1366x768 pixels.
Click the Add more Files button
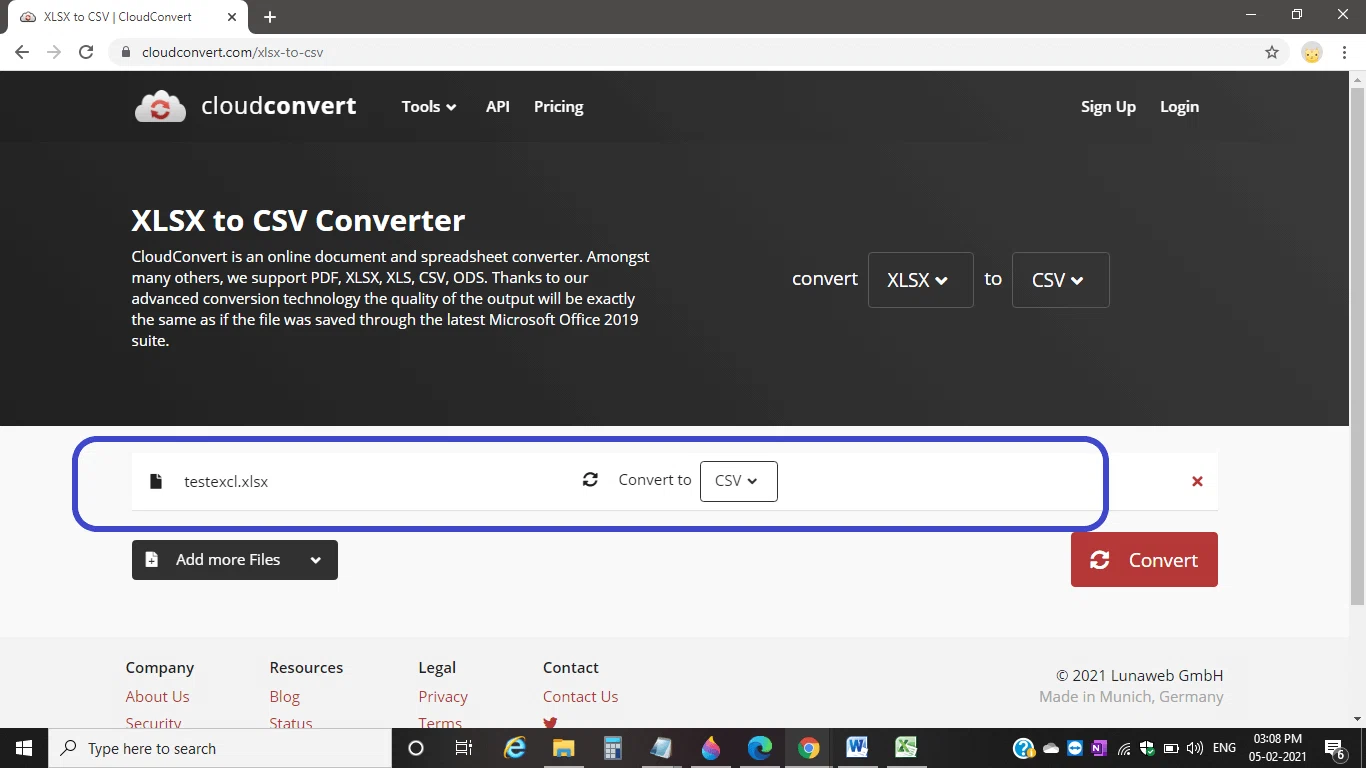[235, 560]
